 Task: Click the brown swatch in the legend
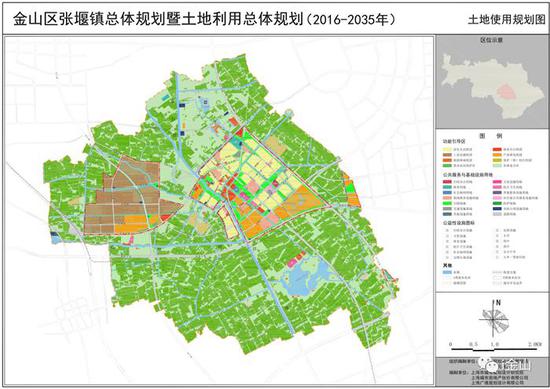tap(447, 155)
